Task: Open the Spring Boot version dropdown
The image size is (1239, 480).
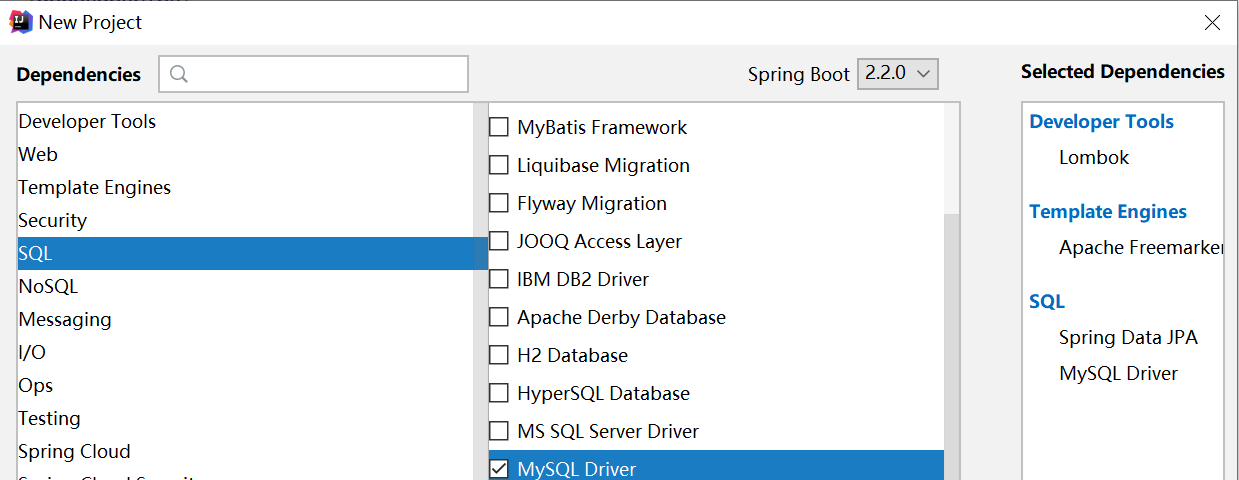Action: click(x=897, y=74)
